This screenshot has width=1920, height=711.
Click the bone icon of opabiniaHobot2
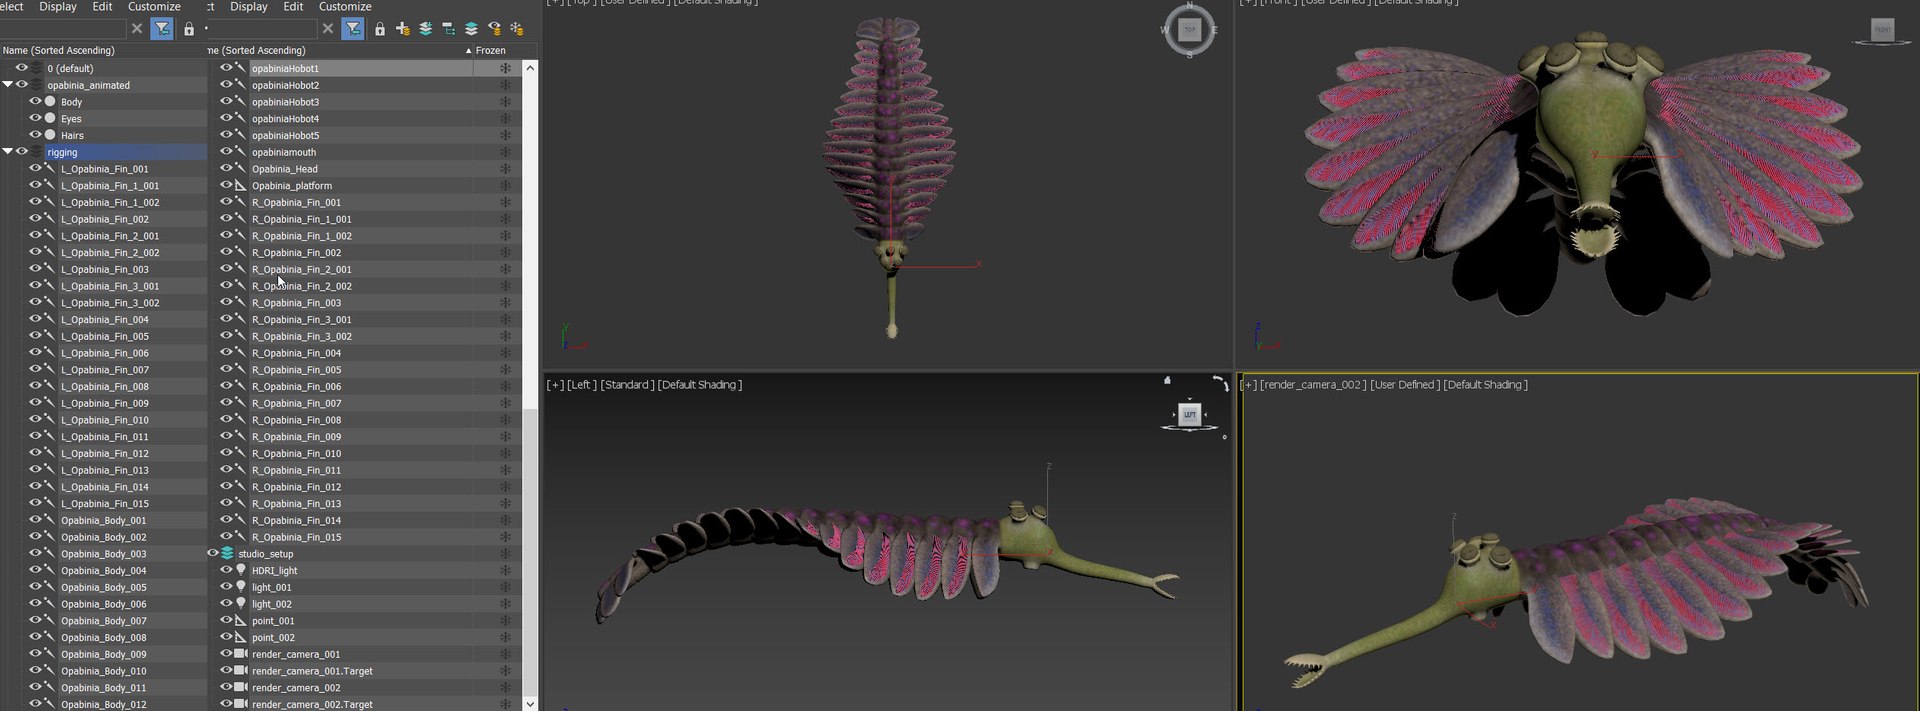pyautogui.click(x=241, y=85)
